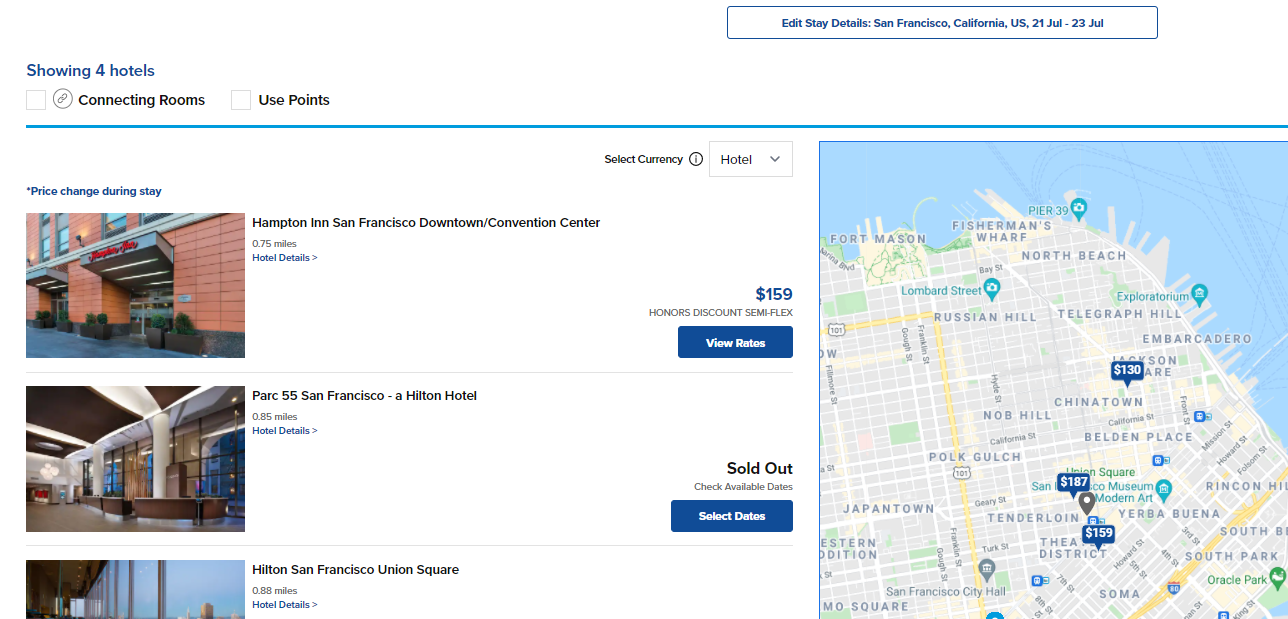This screenshot has width=1288, height=619.
Task: Click the $130 price pin on the map
Action: tap(1127, 371)
